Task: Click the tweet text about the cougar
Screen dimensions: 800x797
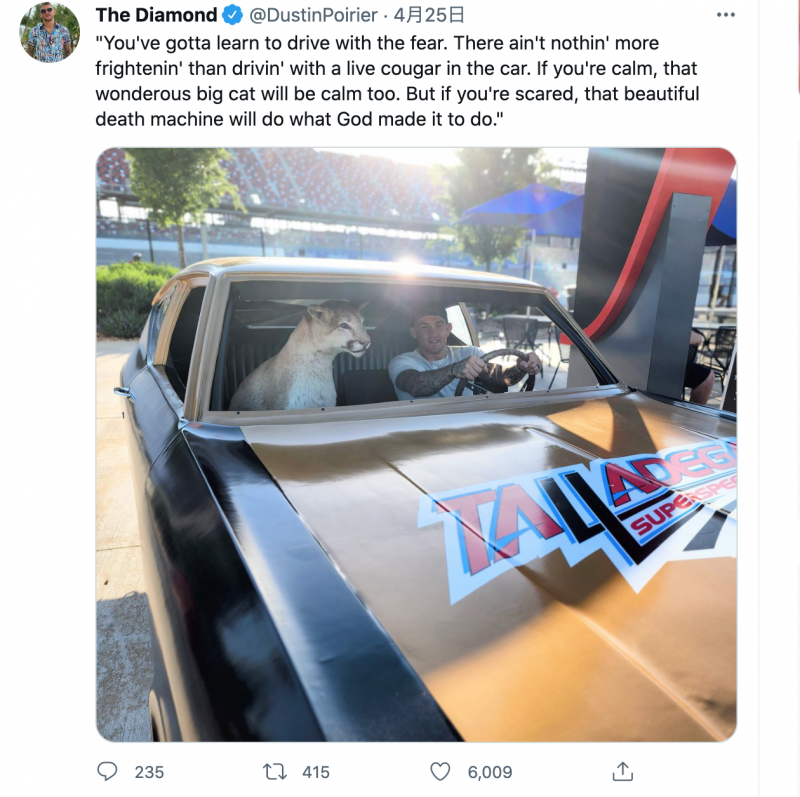Action: [397, 81]
